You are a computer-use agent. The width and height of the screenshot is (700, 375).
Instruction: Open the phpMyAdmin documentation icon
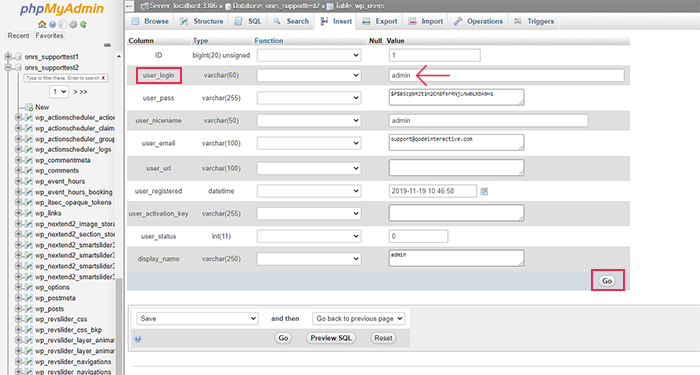[x=62, y=24]
